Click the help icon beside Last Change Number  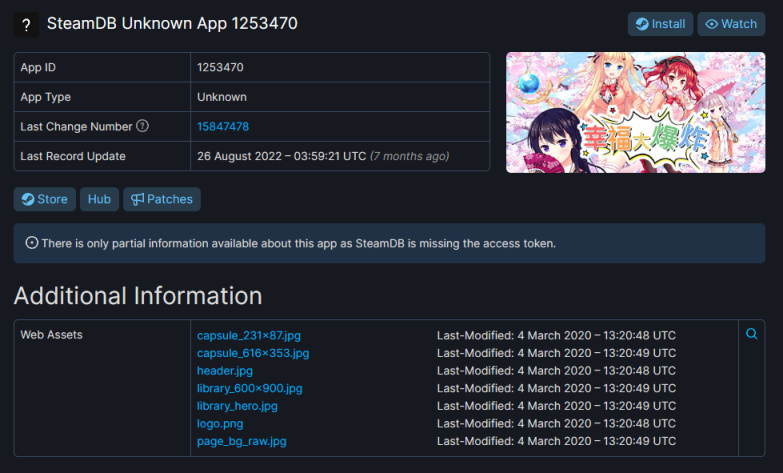[142, 126]
